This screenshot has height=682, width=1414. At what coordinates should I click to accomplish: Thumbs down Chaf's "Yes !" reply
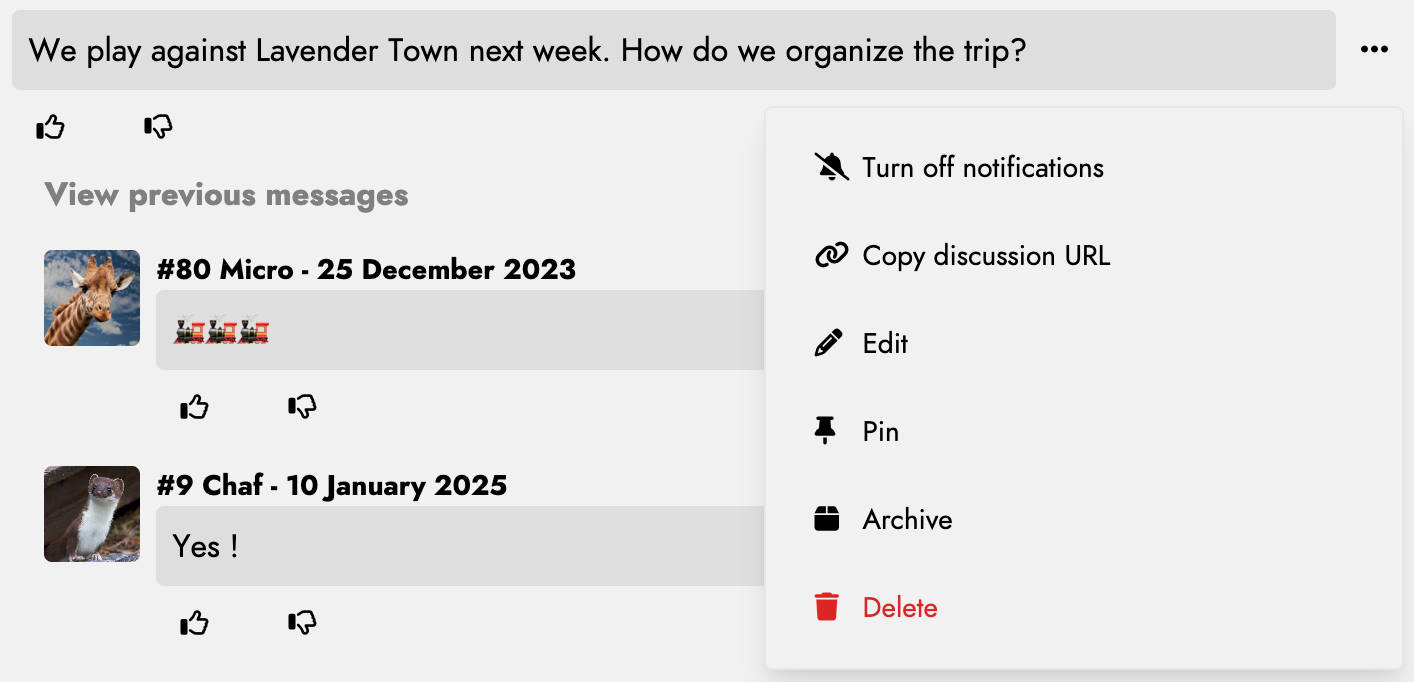click(x=302, y=623)
